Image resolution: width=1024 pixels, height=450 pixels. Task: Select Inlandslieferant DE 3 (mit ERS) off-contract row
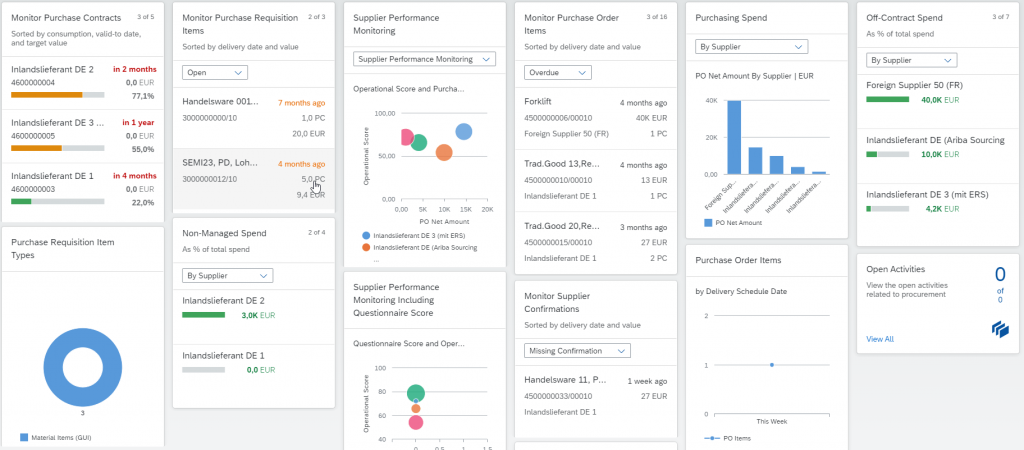point(938,210)
